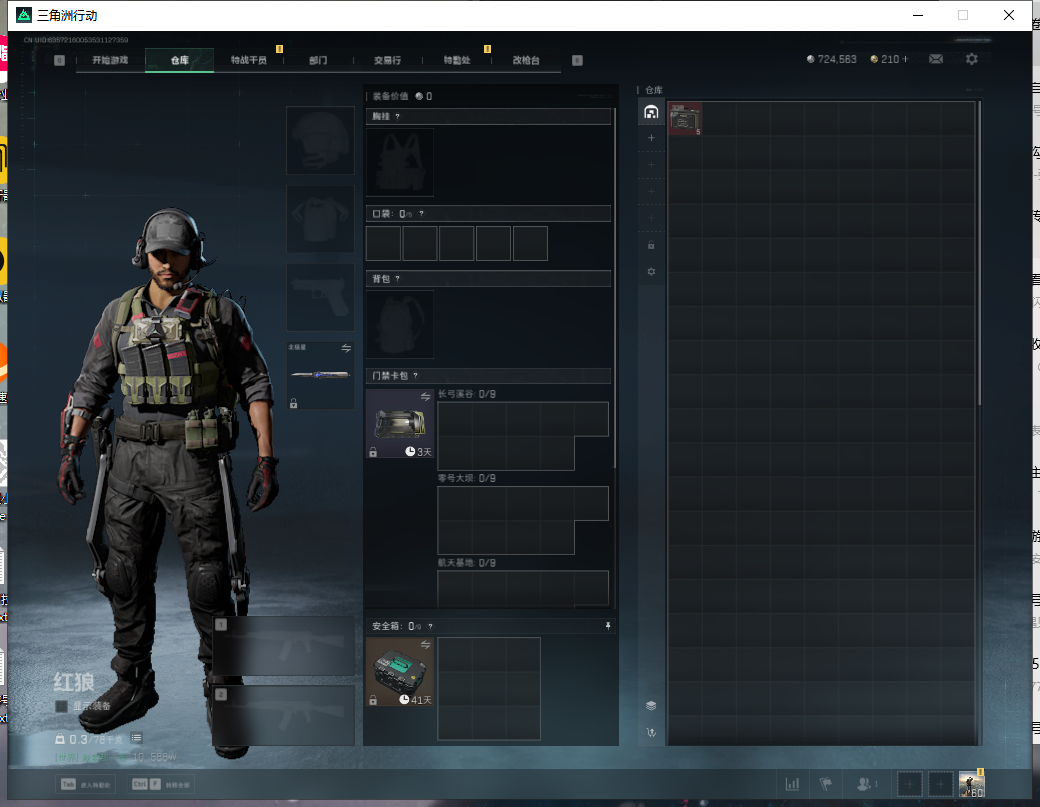The height and width of the screenshot is (807, 1040).
Task: Show help for 门禁卡包 keycard pack
Action: tap(416, 375)
